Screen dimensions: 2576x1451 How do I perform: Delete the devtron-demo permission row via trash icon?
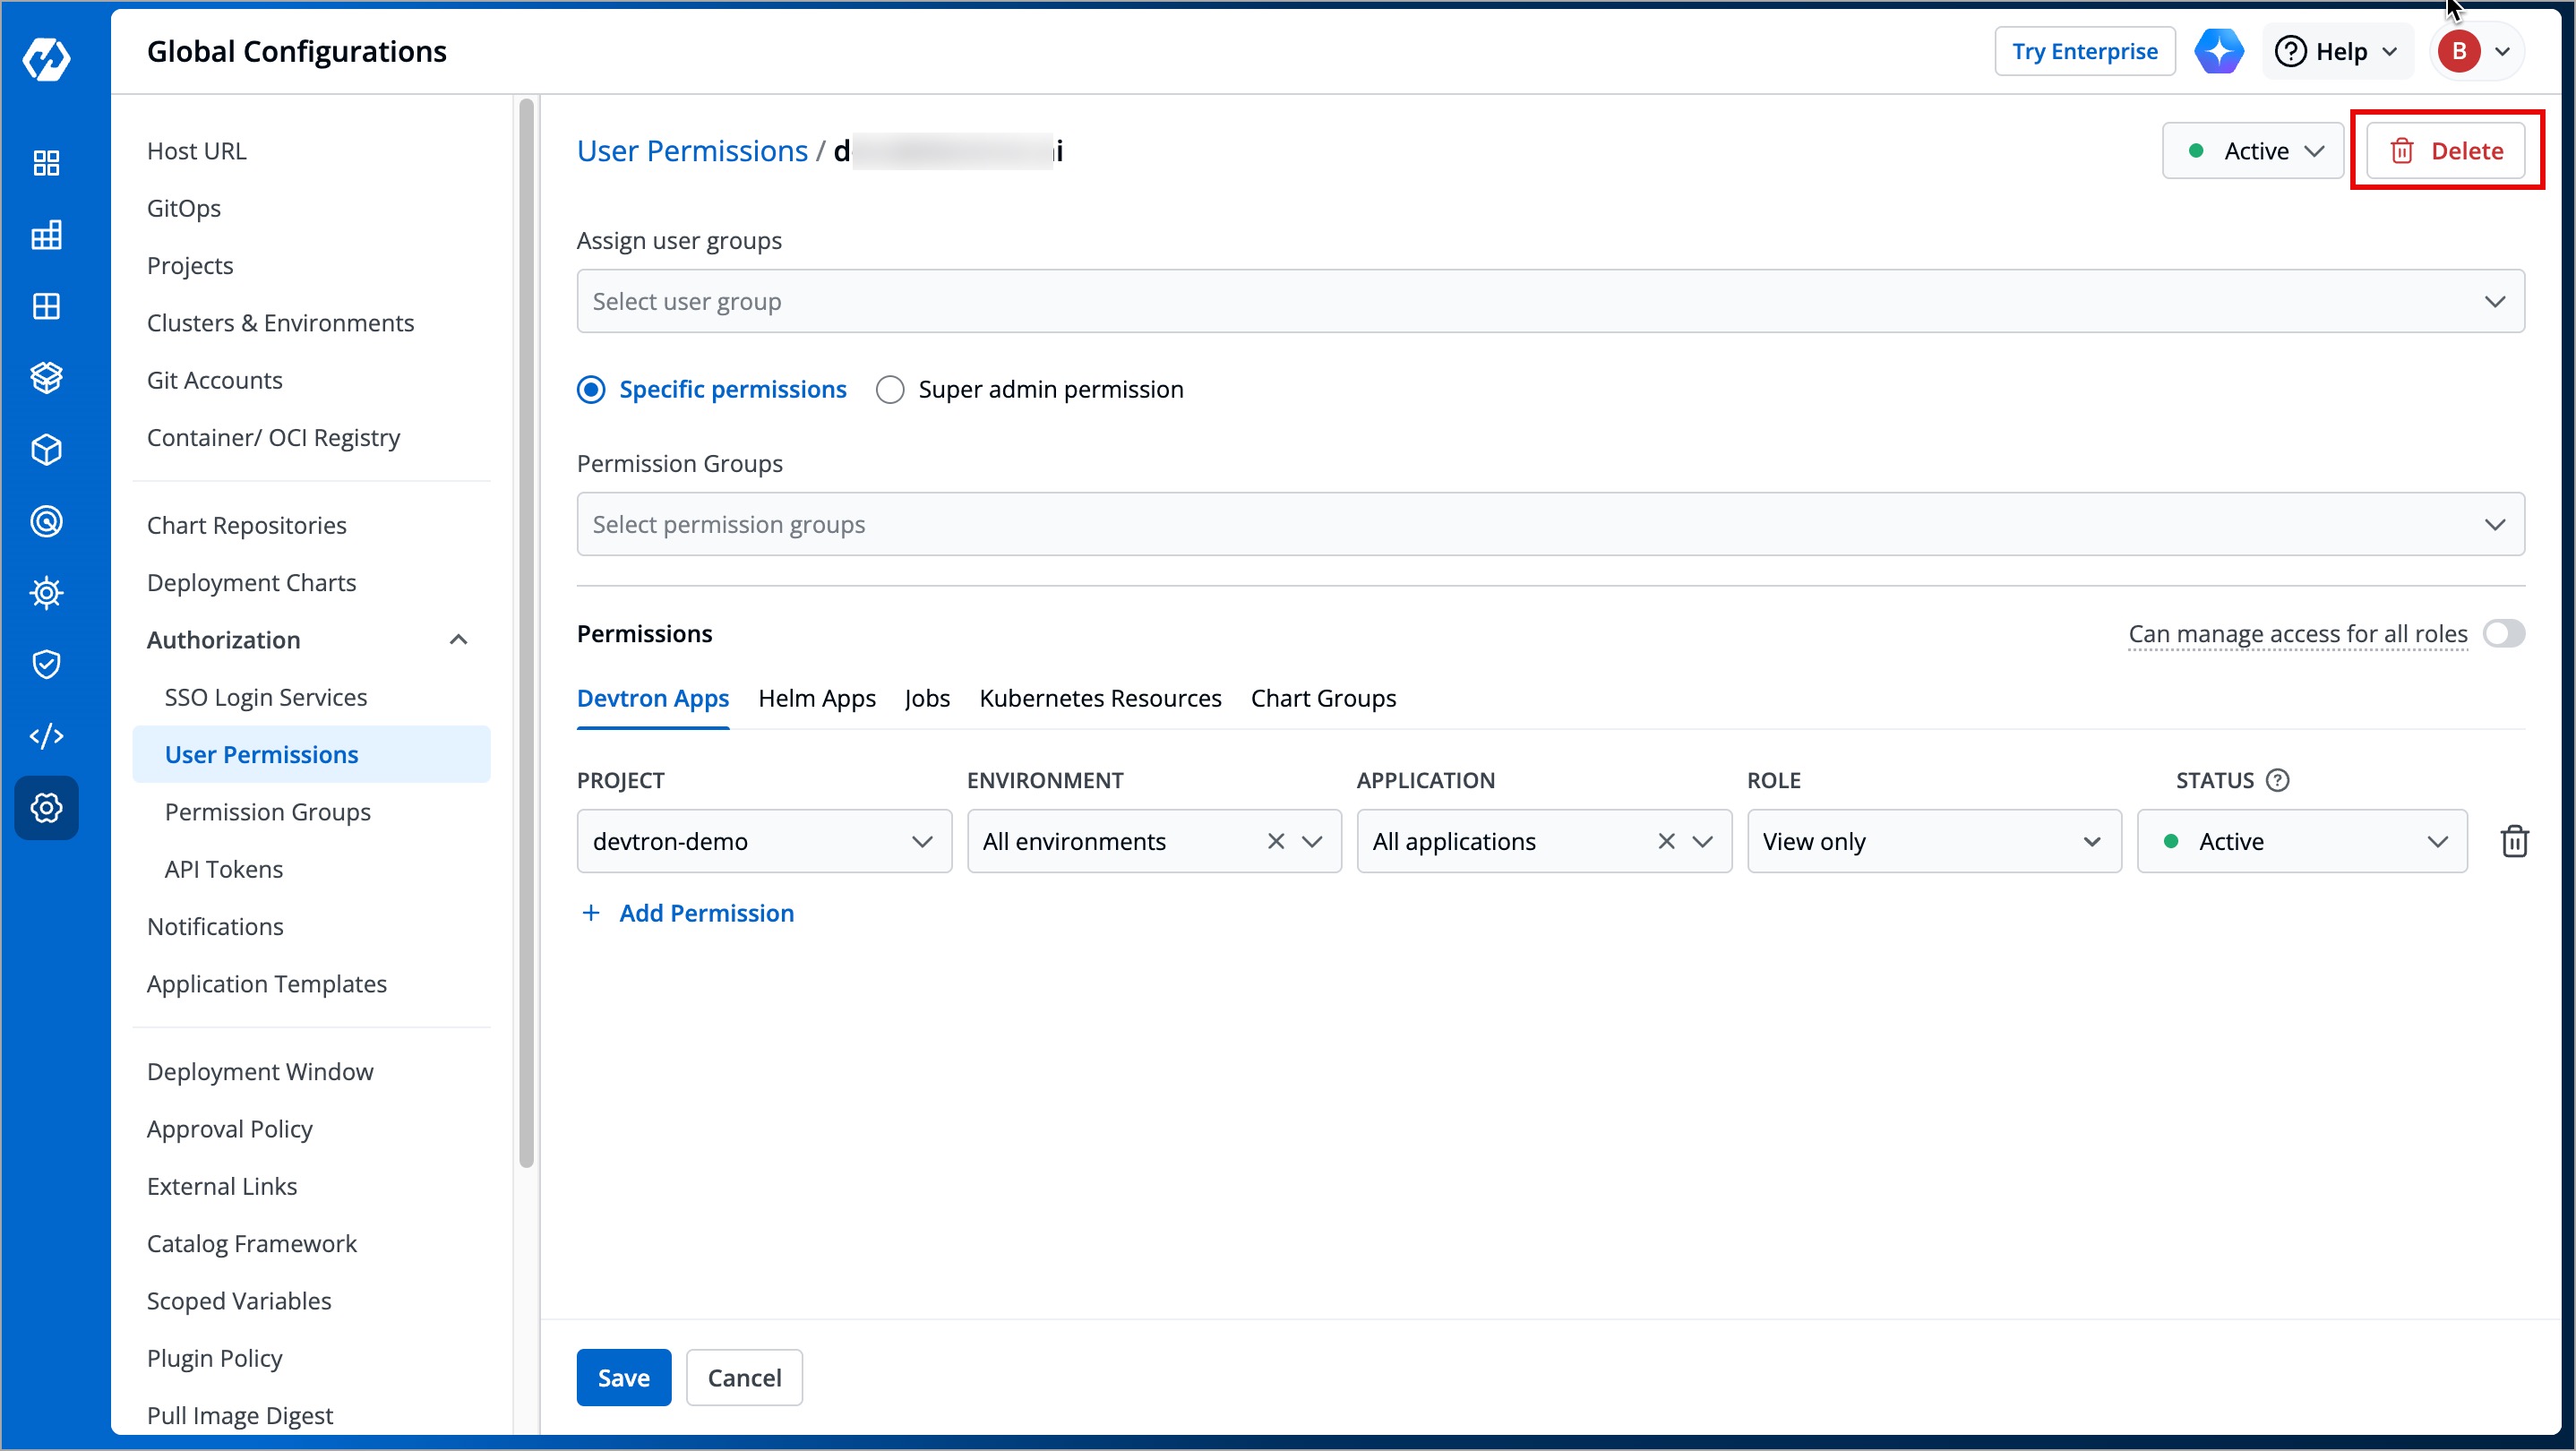(x=2514, y=841)
